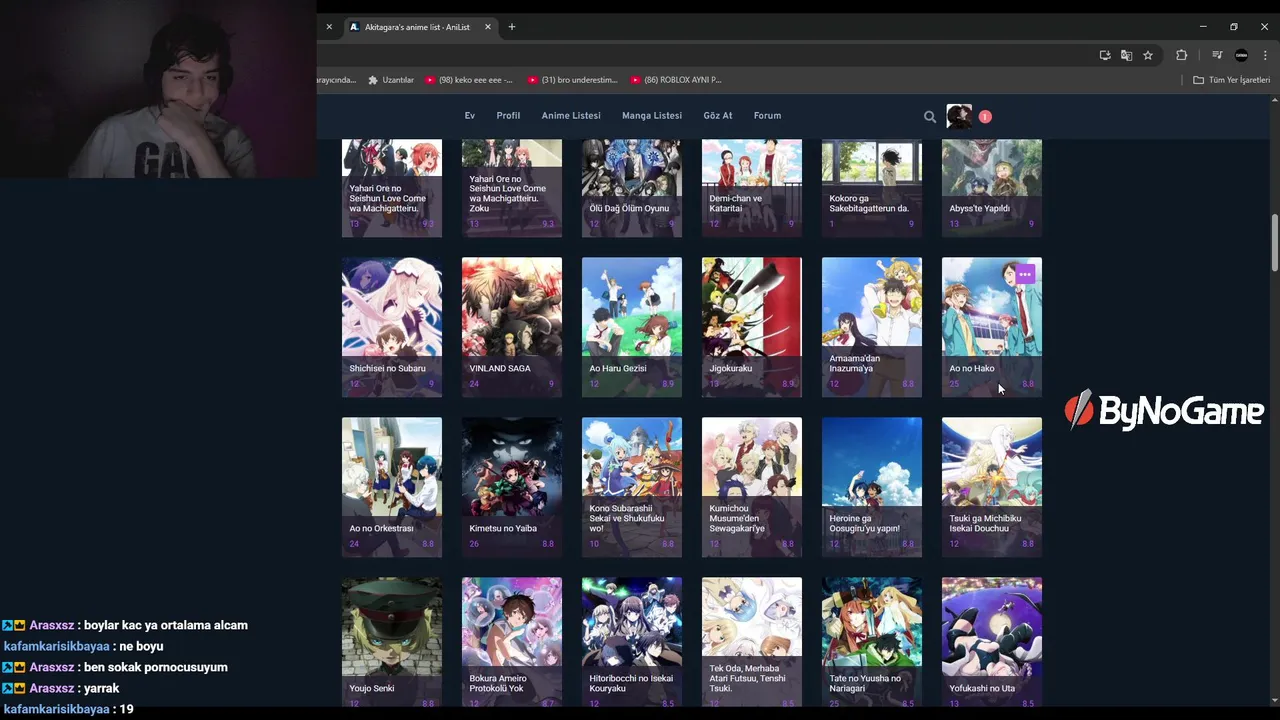Click the page vertical scrollbar thumb
Image resolution: width=1280 pixels, height=720 pixels.
pyautogui.click(x=1274, y=242)
